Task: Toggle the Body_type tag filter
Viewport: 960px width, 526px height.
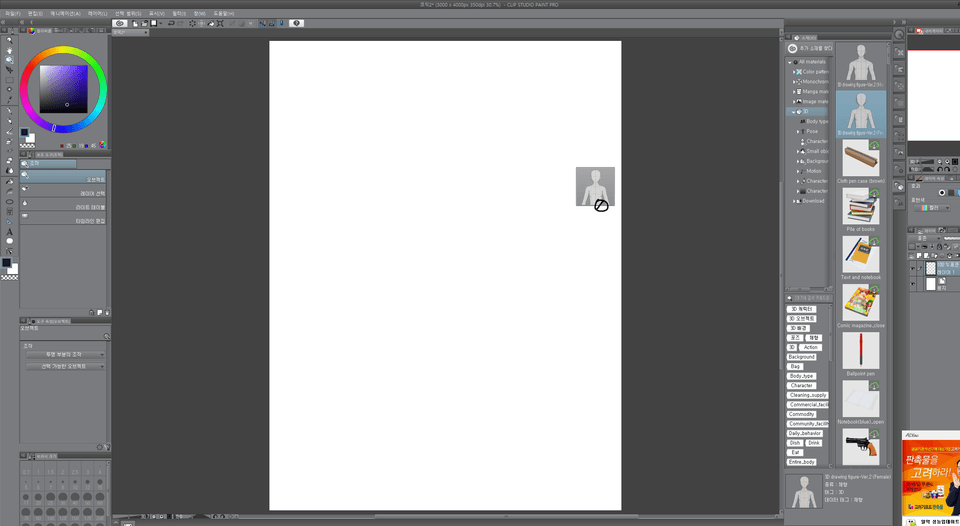Action: tap(801, 376)
